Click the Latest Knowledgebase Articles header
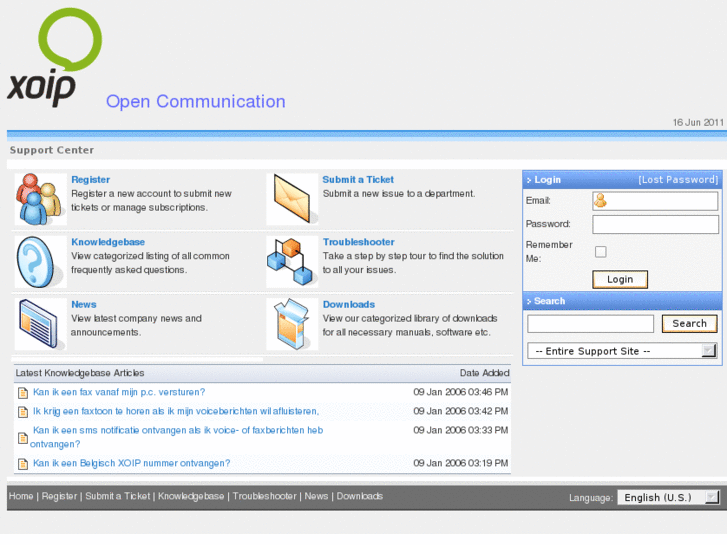 tap(80, 373)
